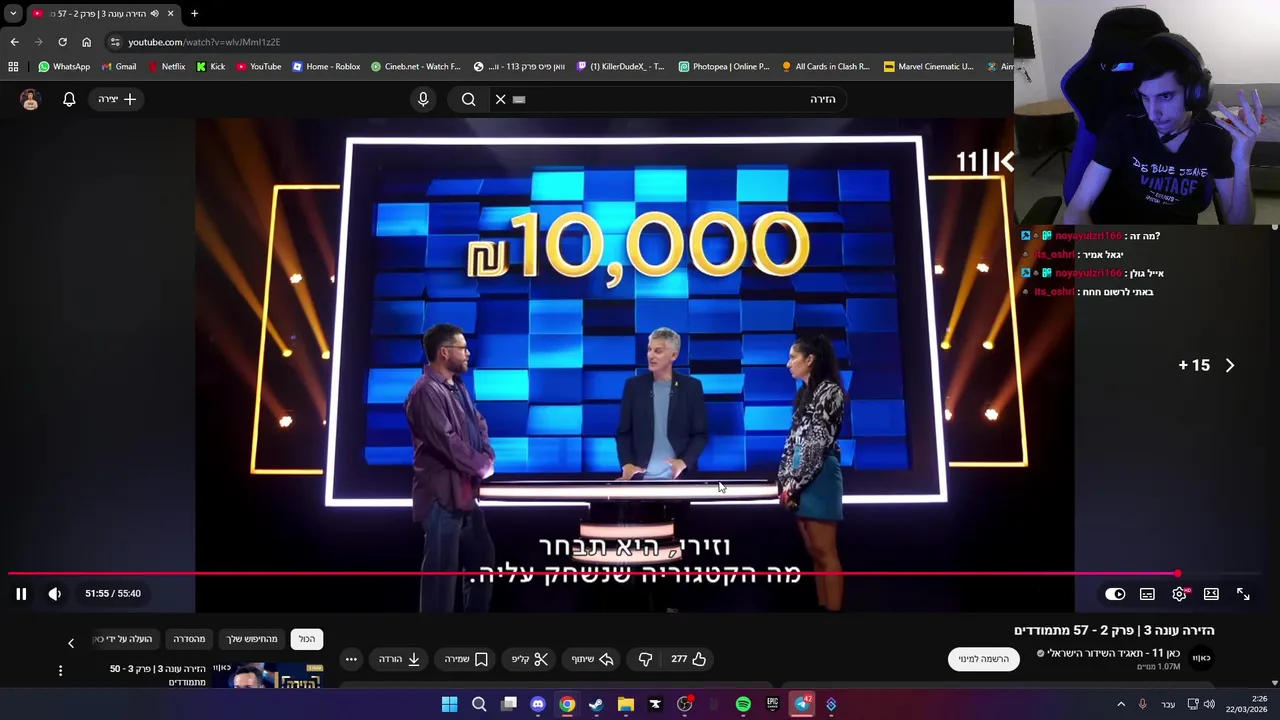This screenshot has width=1280, height=720.
Task: Open YouTube notifications bell
Action: click(x=69, y=99)
